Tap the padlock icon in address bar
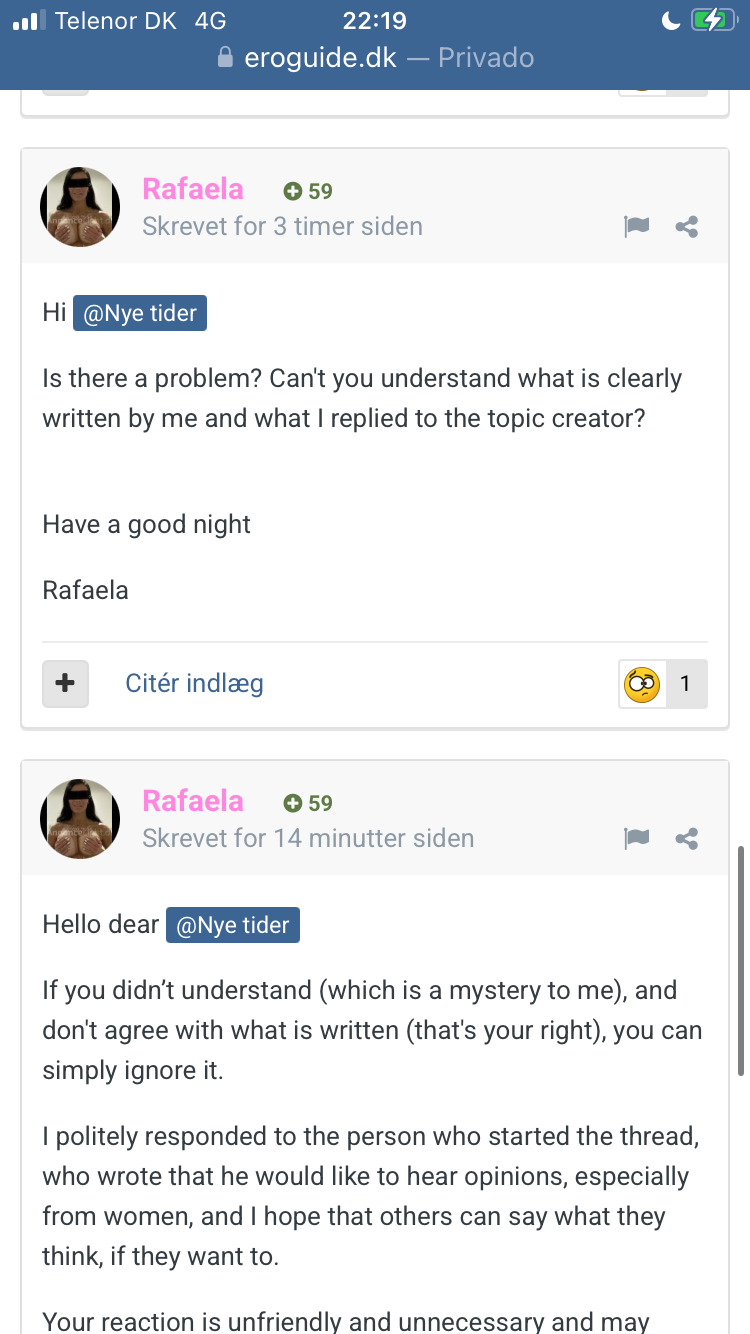 (225, 58)
